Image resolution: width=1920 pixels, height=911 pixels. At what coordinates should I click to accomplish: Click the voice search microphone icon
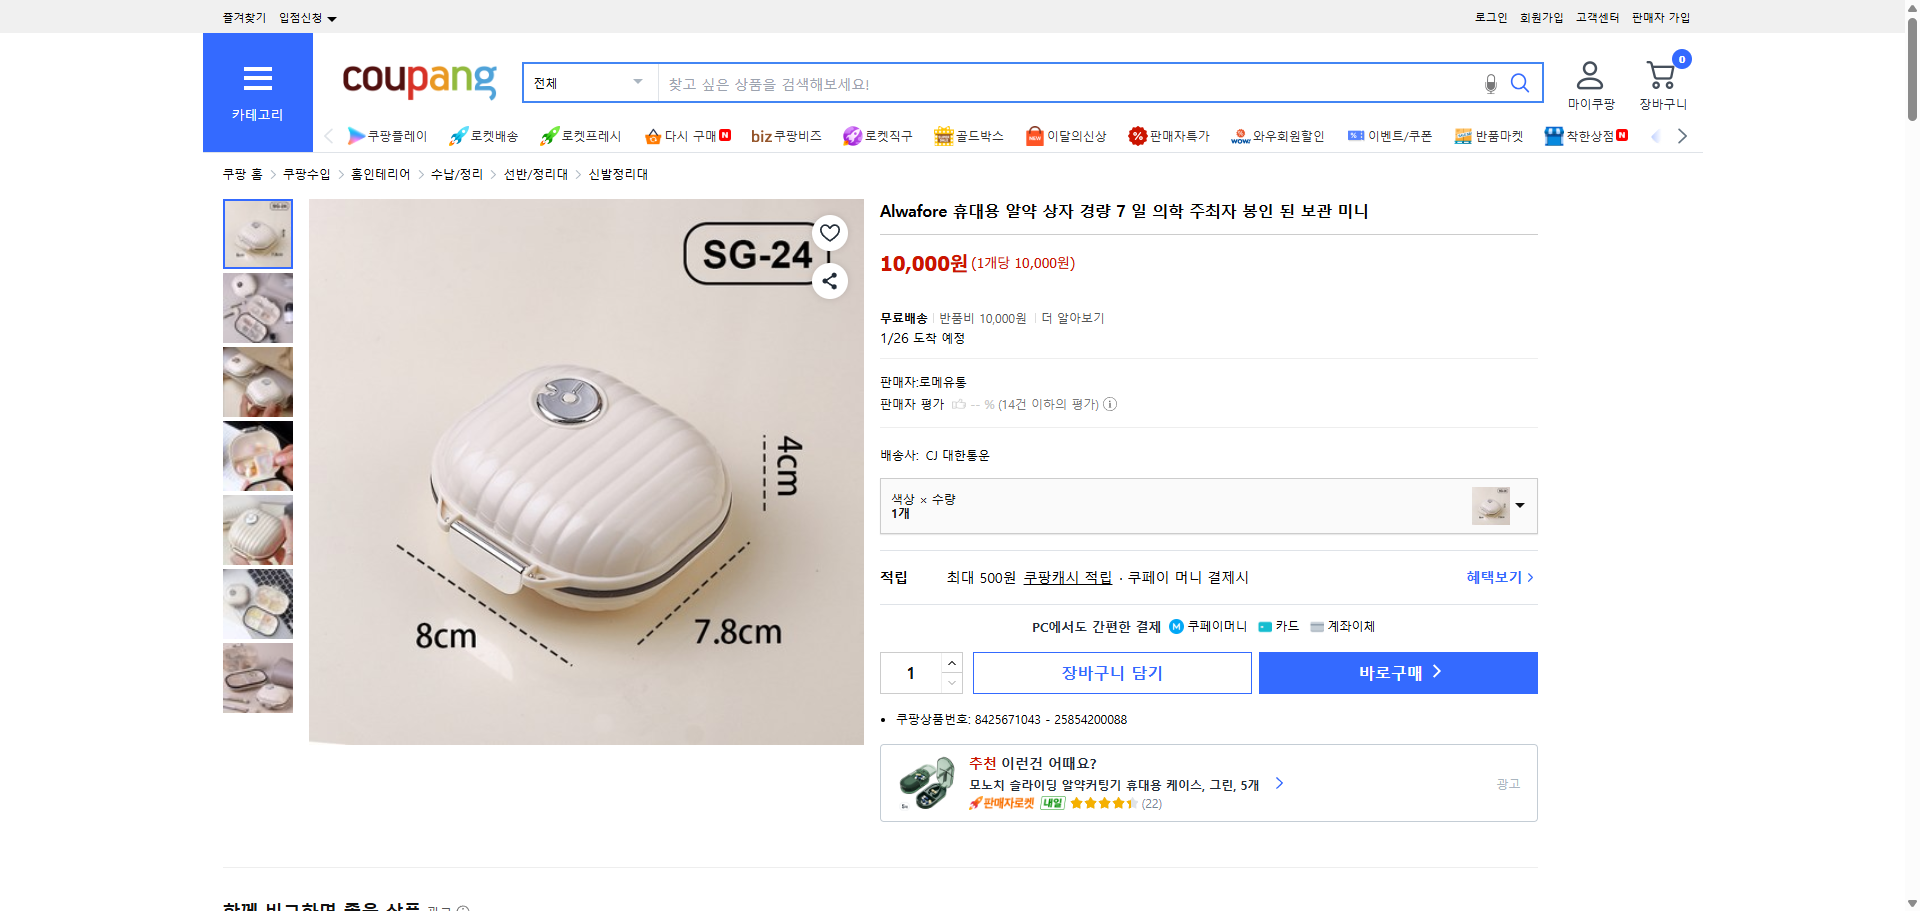[x=1489, y=84]
